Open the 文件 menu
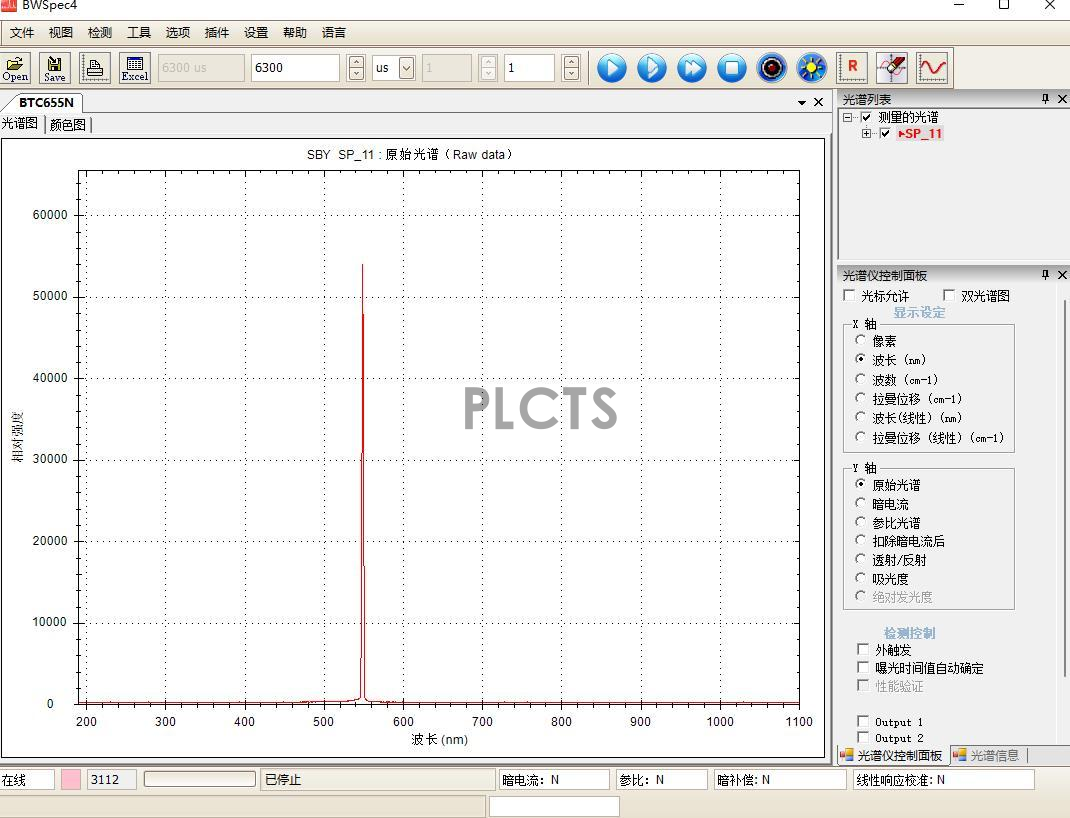 (x=22, y=33)
